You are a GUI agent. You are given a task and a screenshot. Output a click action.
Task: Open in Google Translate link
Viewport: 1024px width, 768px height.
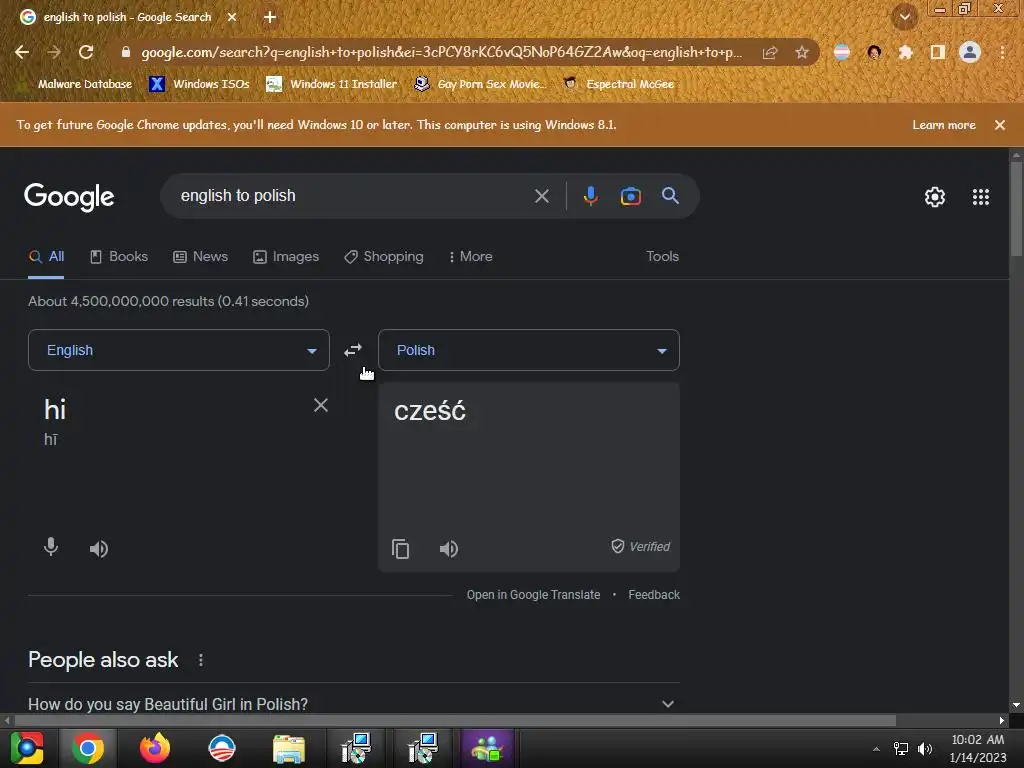pyautogui.click(x=533, y=595)
